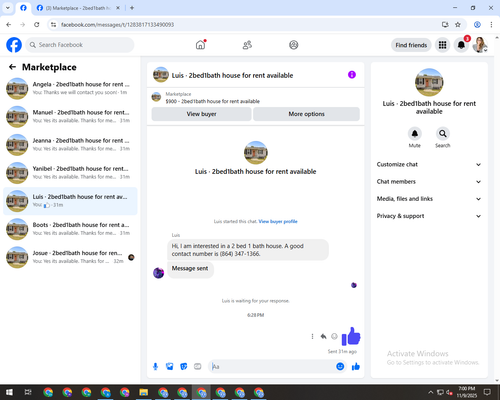The image size is (500, 400).
Task: Open the Home feed icon
Action: (200, 45)
